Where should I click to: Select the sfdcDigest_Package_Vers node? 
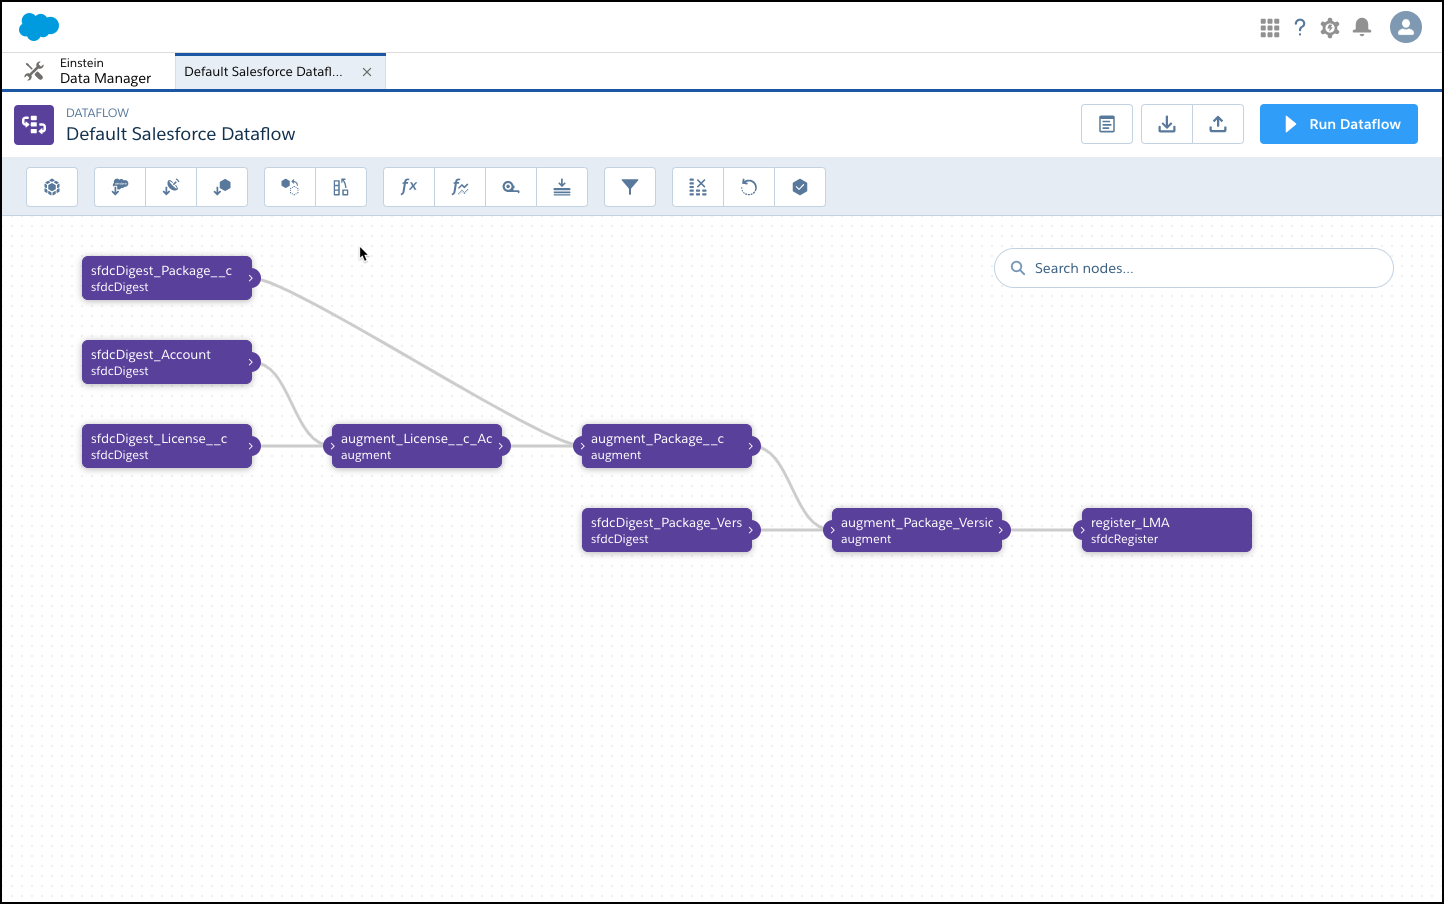(667, 530)
